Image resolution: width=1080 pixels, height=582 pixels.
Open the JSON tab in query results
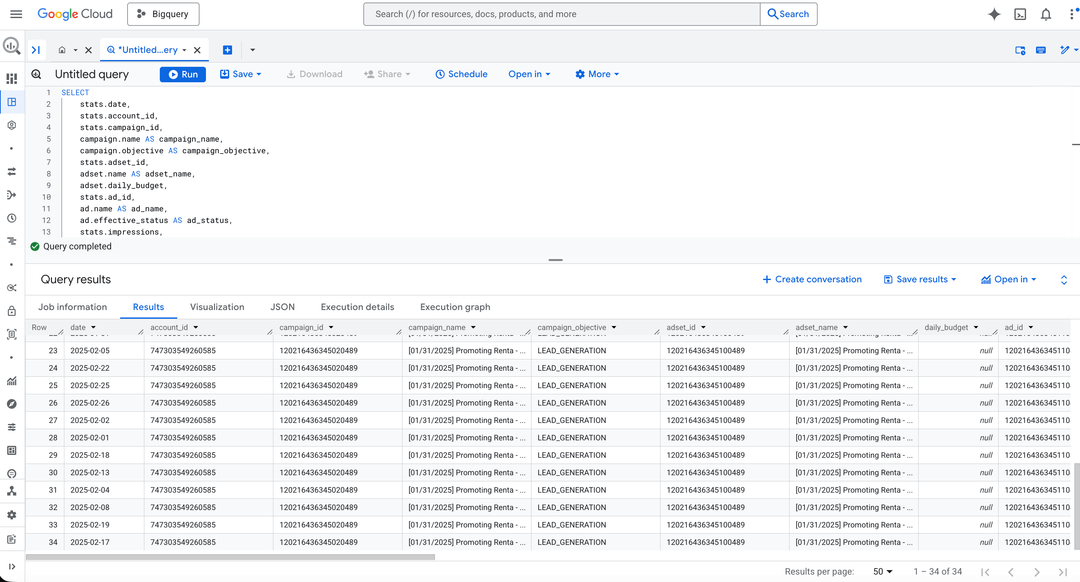[x=283, y=307]
